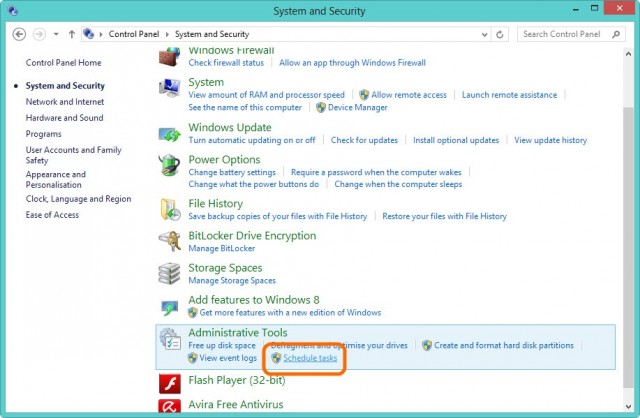Click View event logs link
The height and width of the screenshot is (418, 640).
tap(228, 358)
